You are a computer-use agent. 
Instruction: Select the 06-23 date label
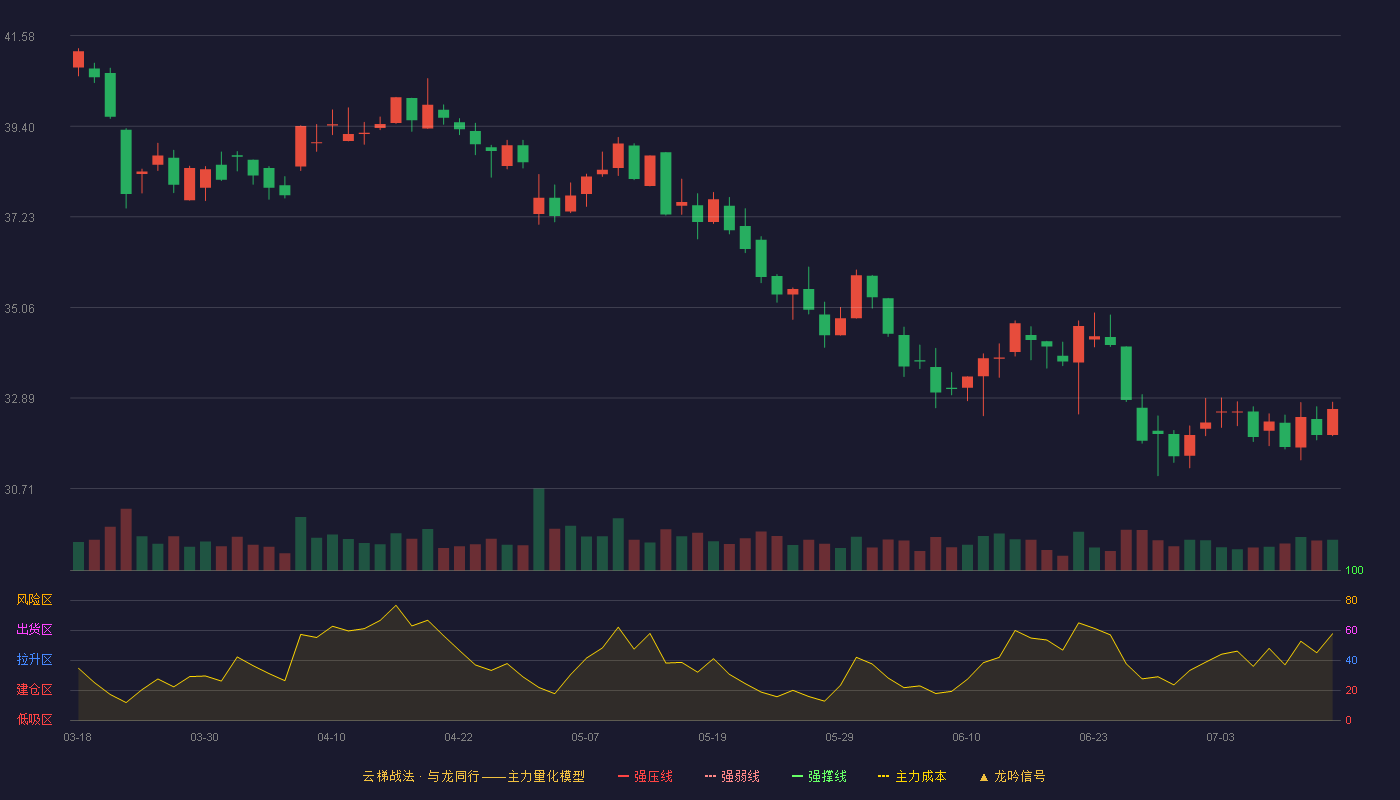coord(1093,737)
